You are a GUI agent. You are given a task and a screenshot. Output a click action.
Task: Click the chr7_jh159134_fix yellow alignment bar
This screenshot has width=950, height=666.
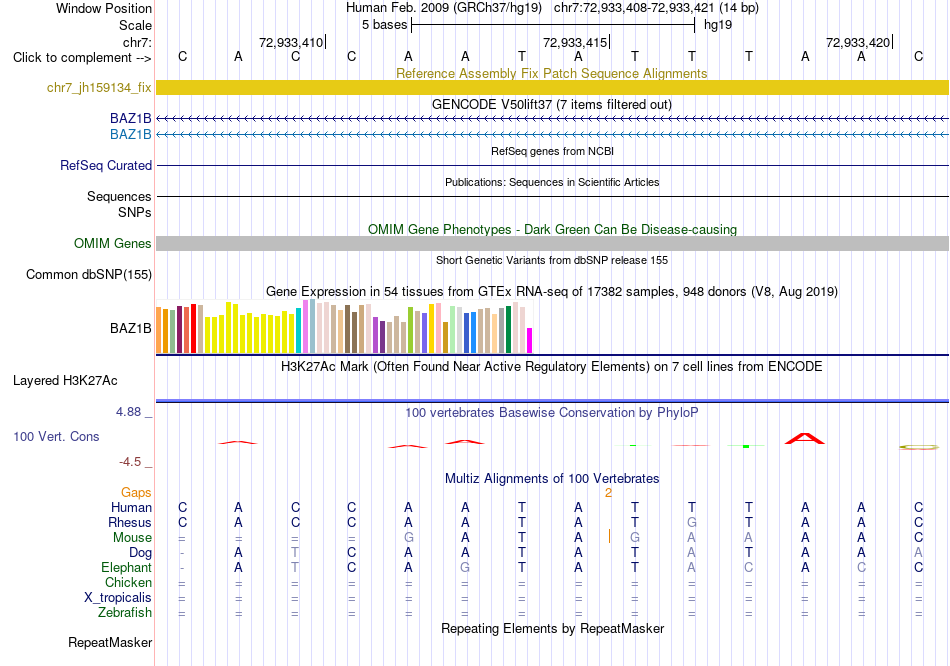tap(552, 87)
